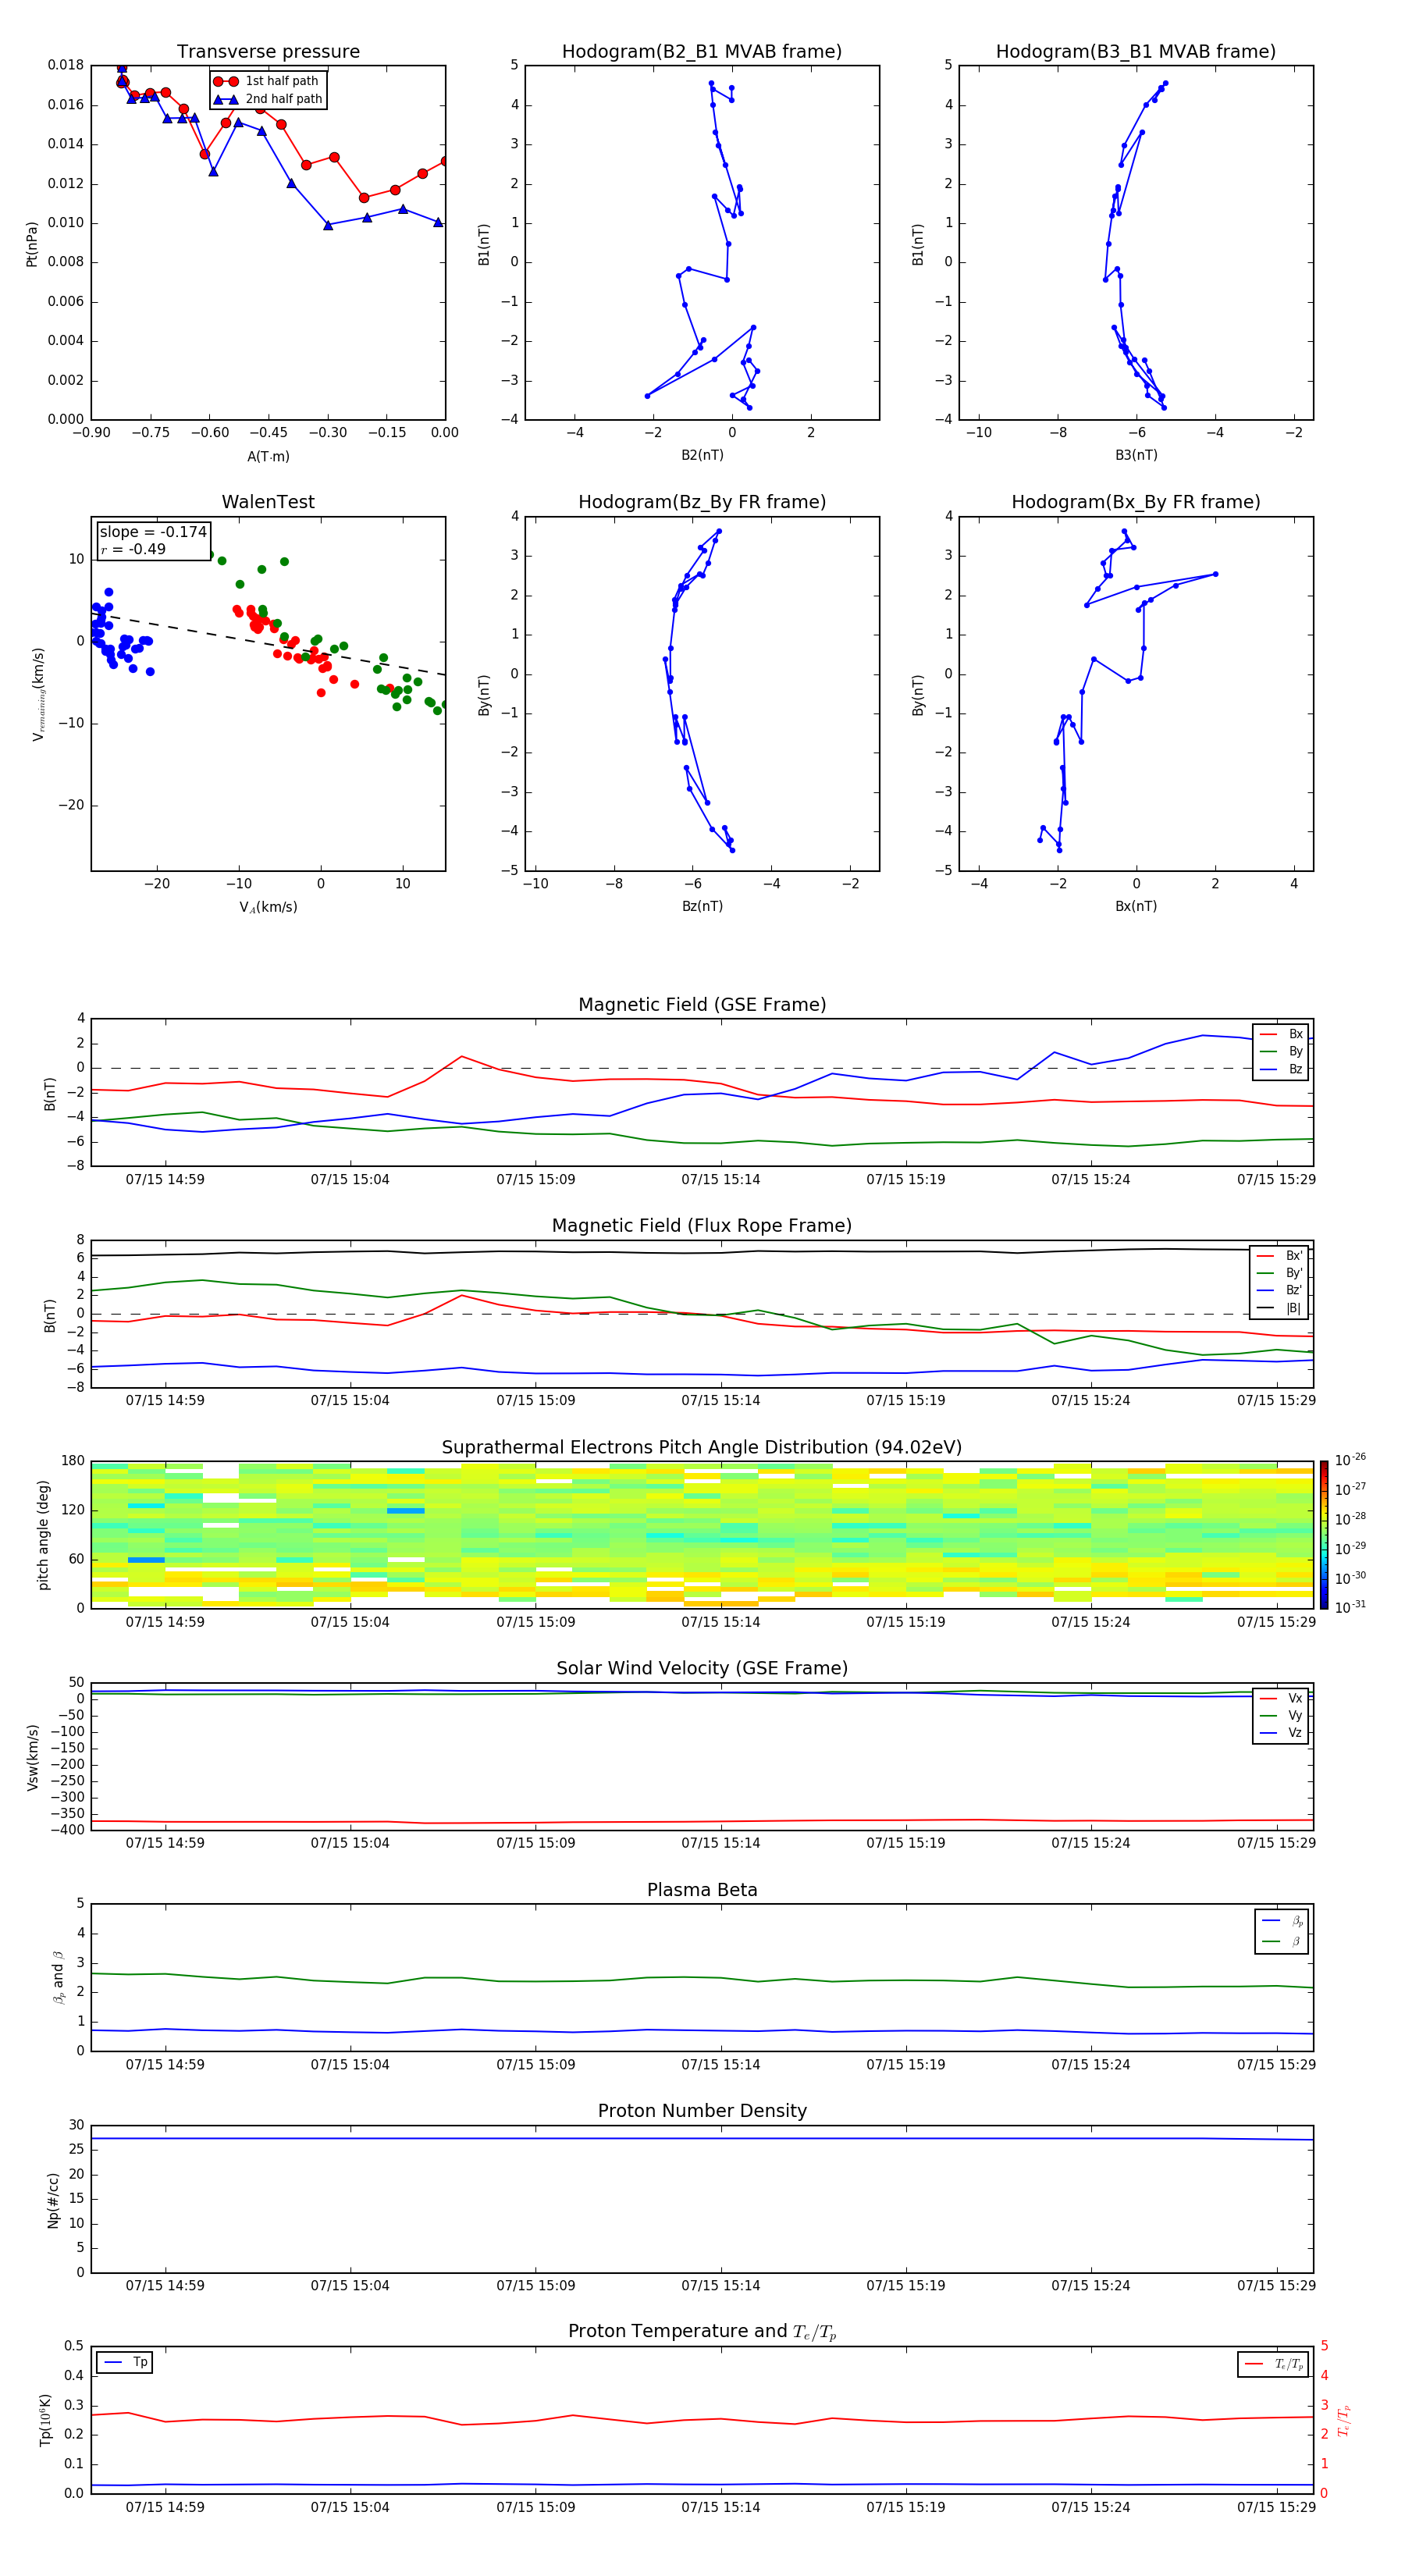The height and width of the screenshot is (2576, 1405).
Task: Click 'Bx' in GSE magnetic field legend
Action: [1282, 1034]
